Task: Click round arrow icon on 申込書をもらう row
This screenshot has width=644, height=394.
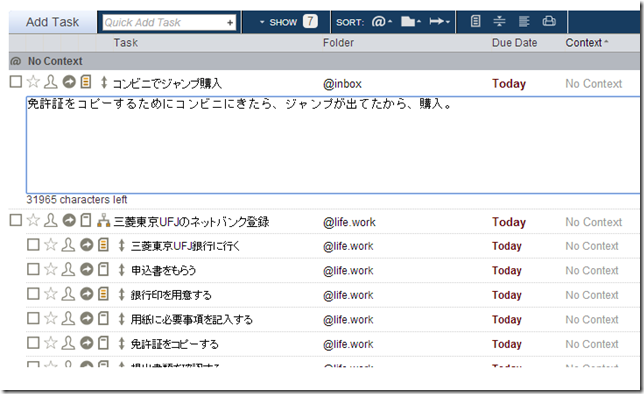Action: 87,269
